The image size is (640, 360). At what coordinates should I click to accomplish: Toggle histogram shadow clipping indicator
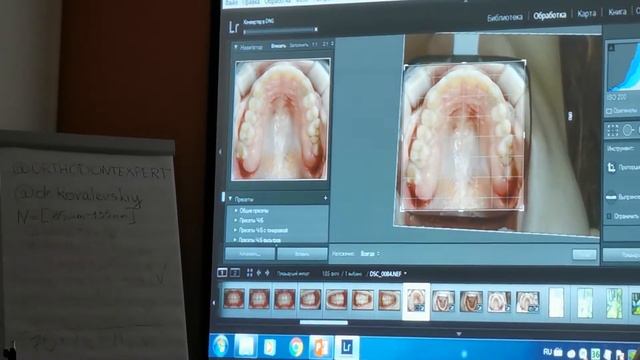pos(611,48)
